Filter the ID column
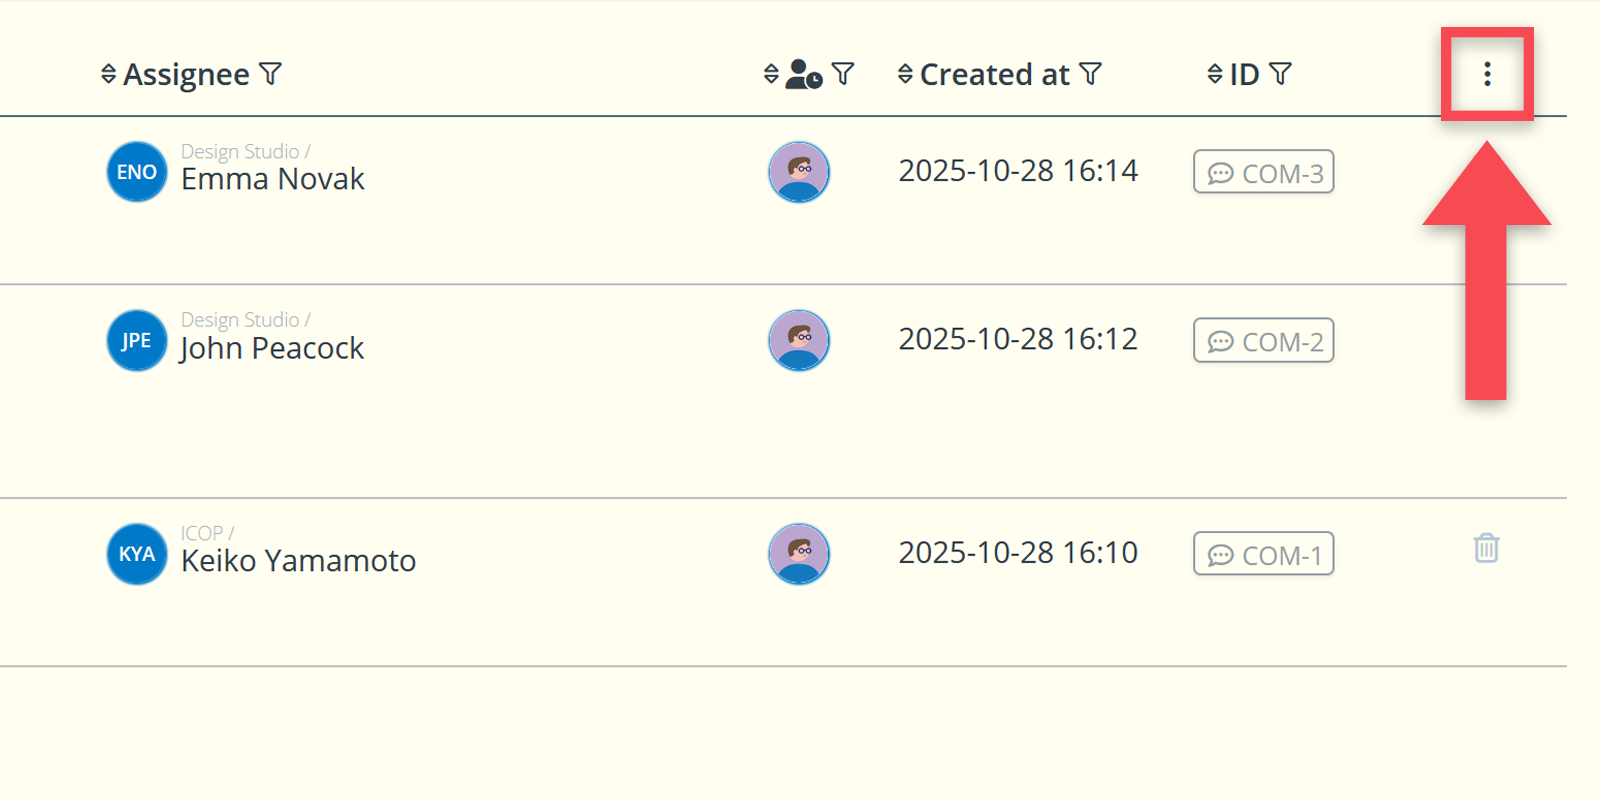Screen dimensions: 1600x800 point(1281,74)
